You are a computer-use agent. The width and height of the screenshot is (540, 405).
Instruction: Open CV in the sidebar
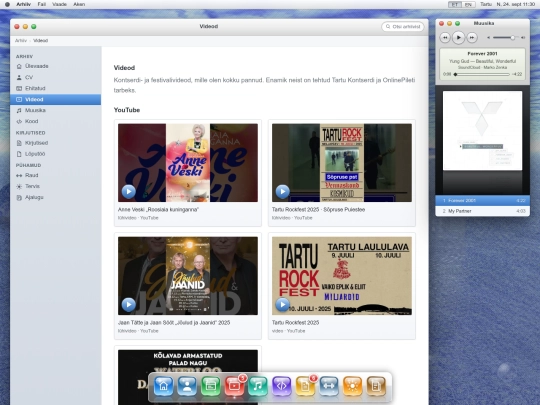(55, 77)
